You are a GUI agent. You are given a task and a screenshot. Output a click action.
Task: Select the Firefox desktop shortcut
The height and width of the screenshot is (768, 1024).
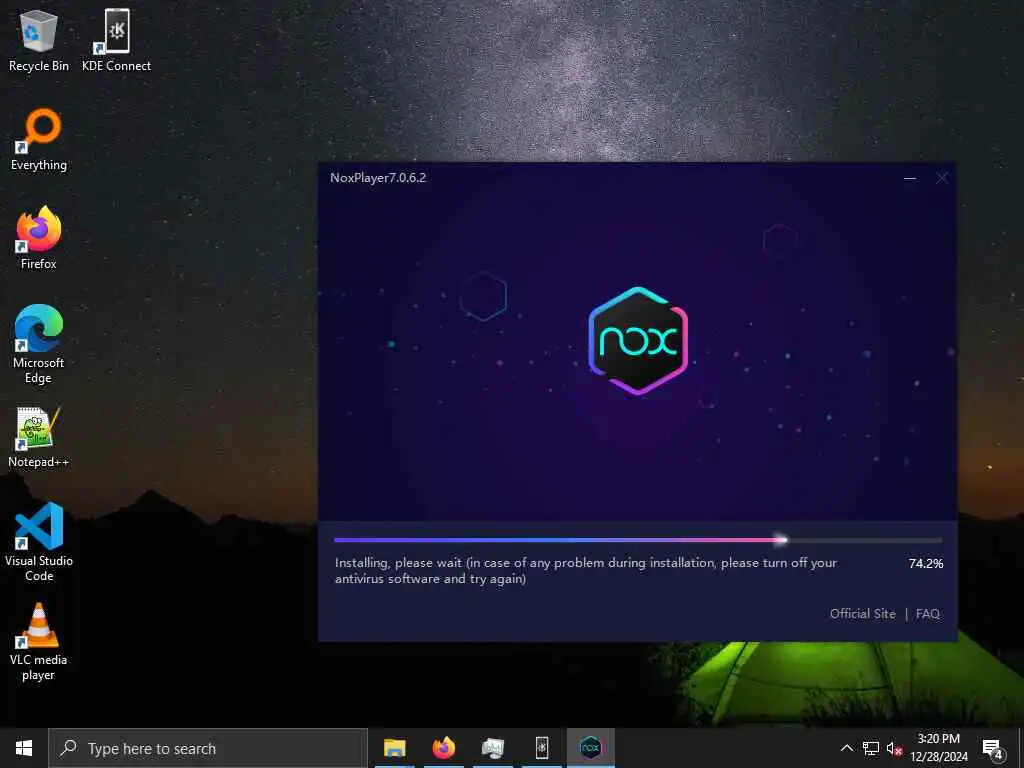pos(39,238)
